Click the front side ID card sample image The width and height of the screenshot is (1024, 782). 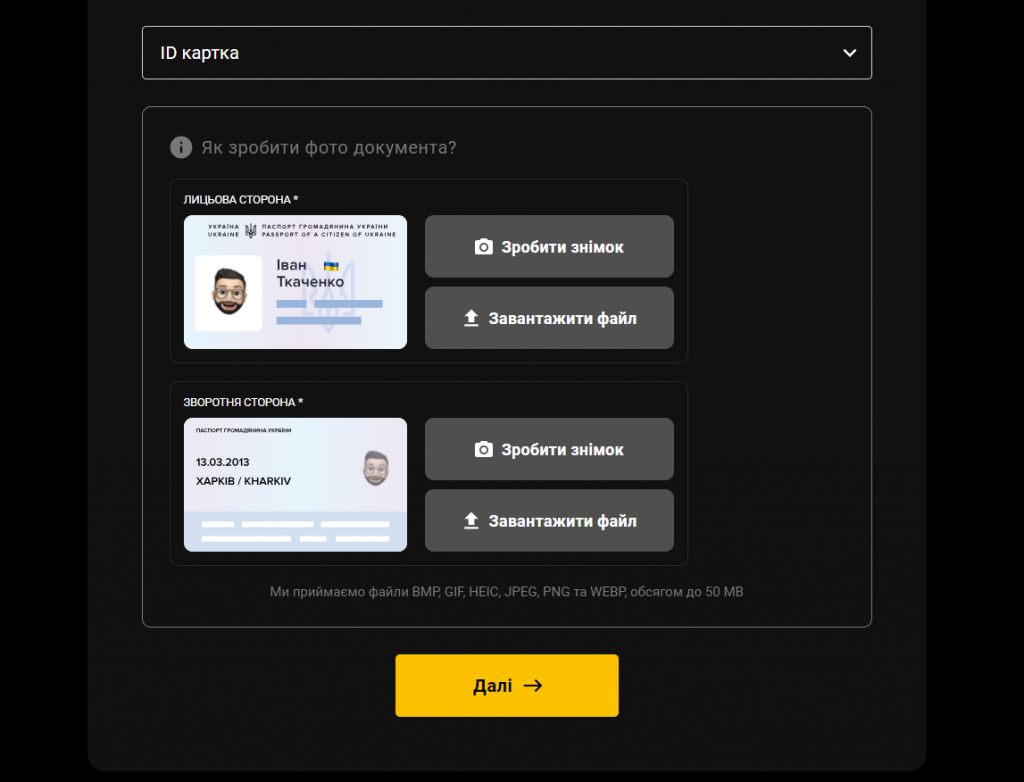click(x=295, y=282)
